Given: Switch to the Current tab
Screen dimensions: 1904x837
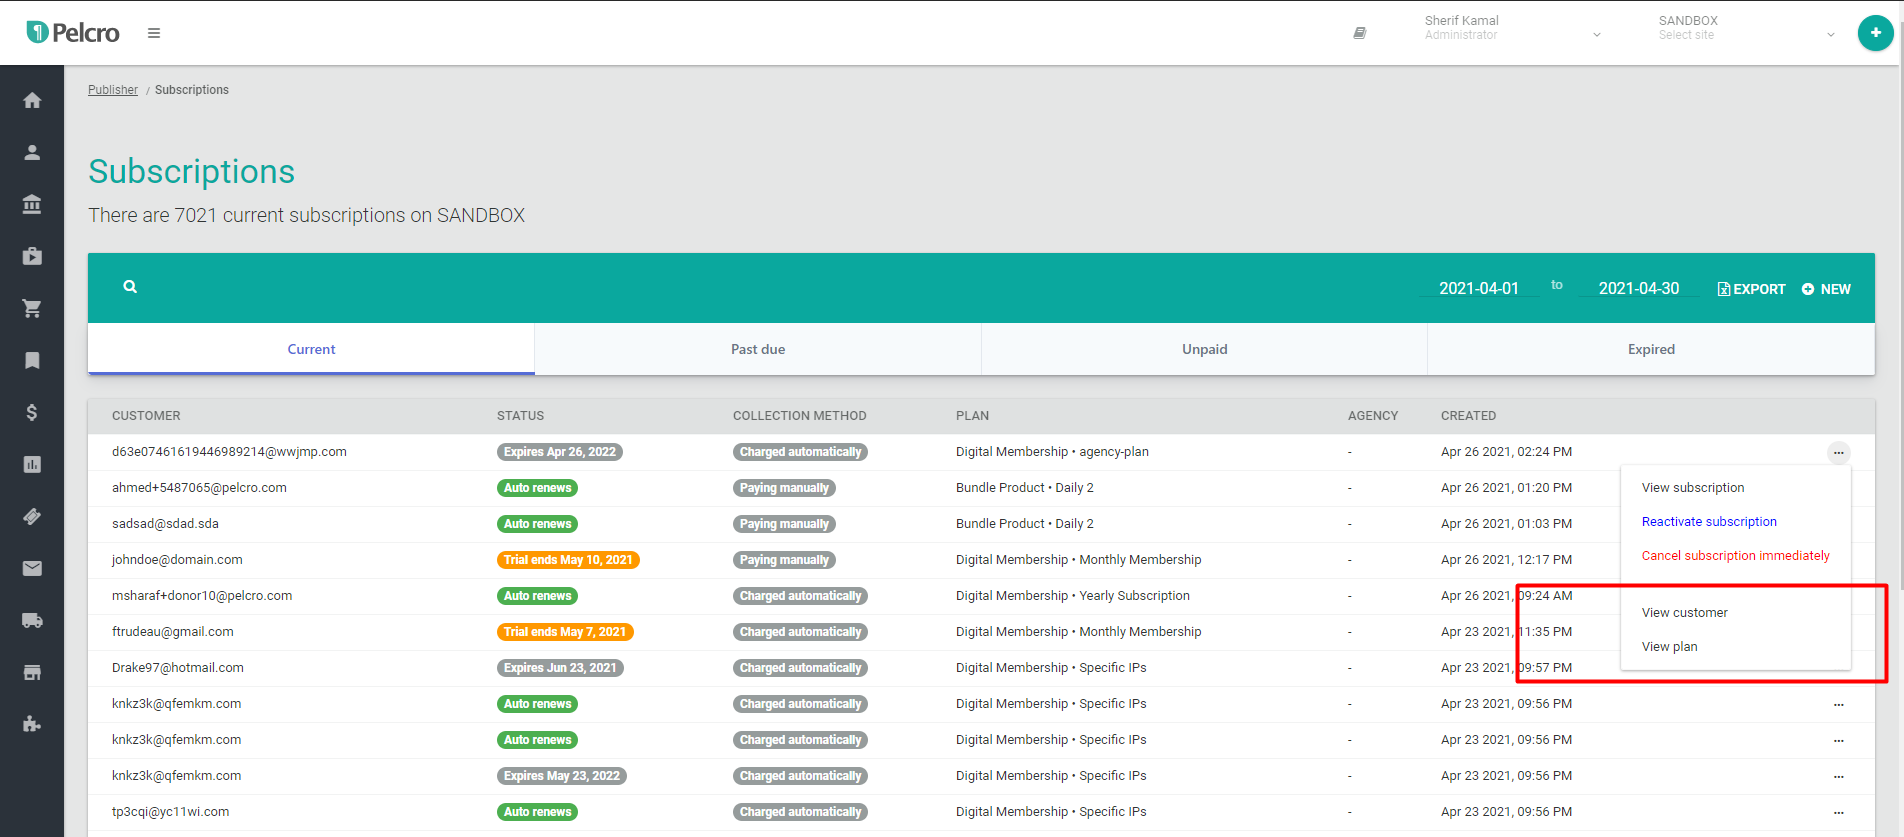Looking at the screenshot, I should [x=311, y=349].
